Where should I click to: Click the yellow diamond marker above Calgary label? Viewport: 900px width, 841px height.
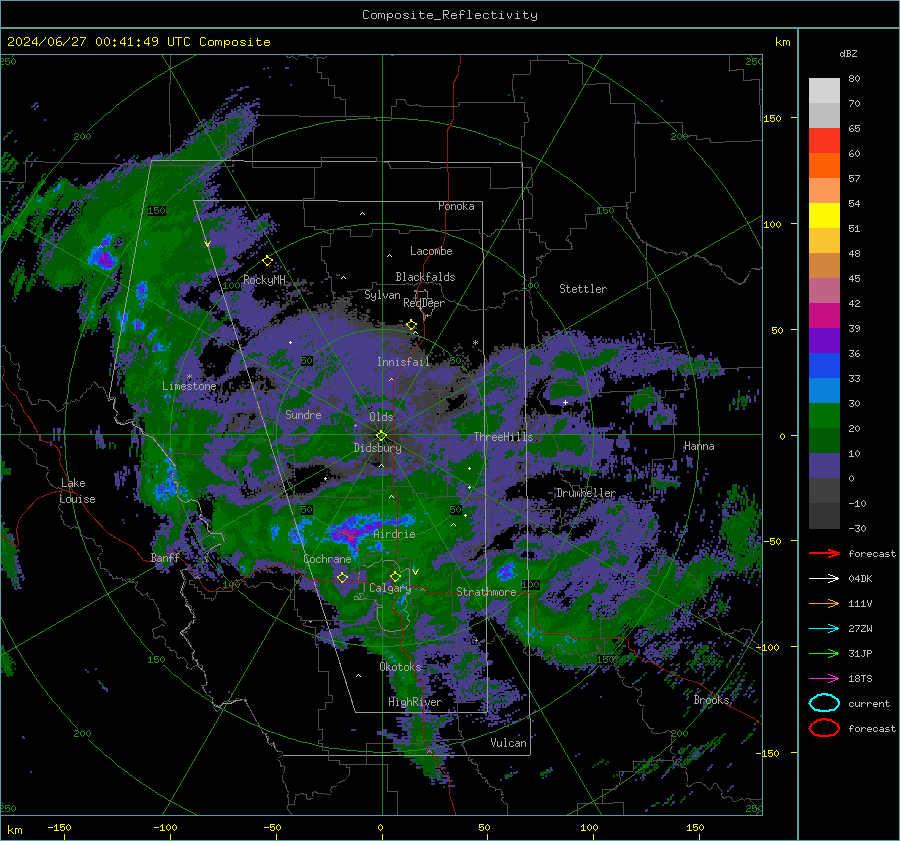(395, 576)
